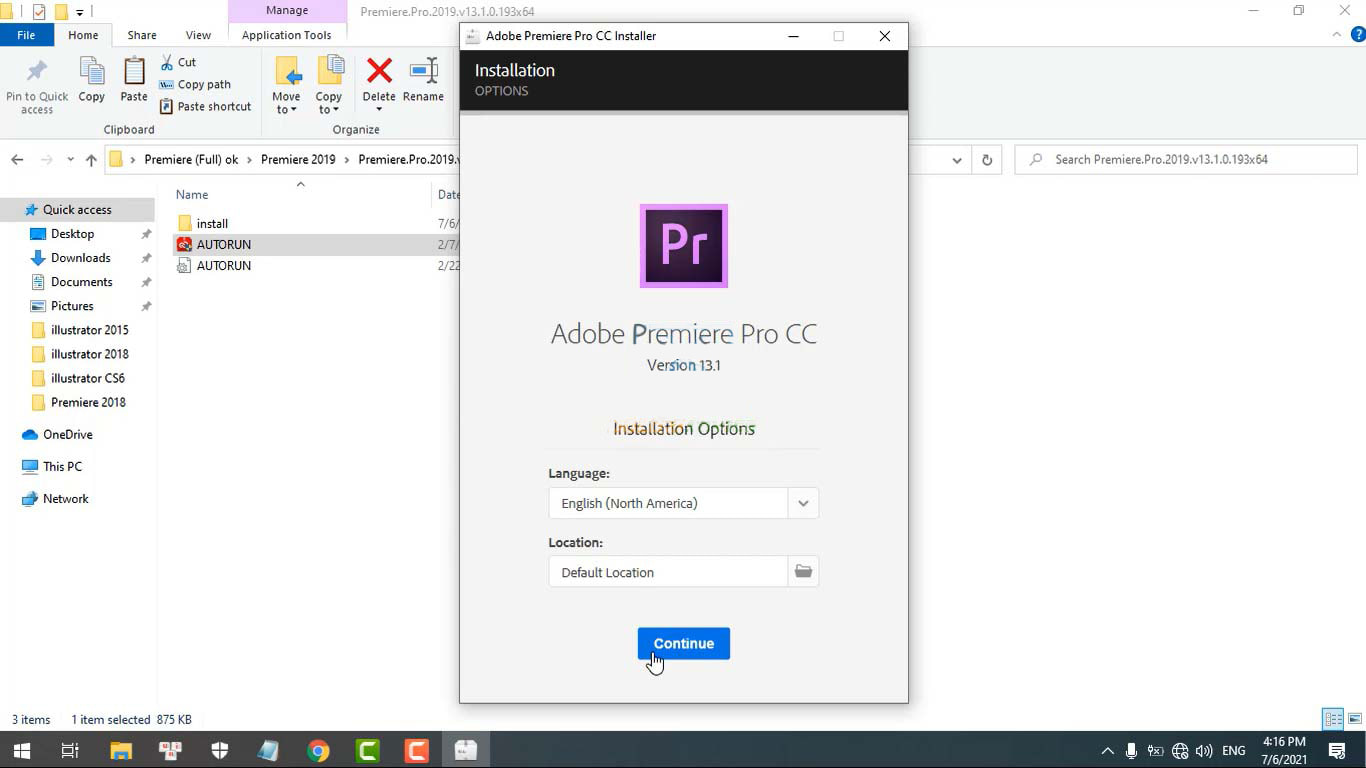Open Network in navigation pane
The image size is (1366, 768).
click(x=65, y=498)
